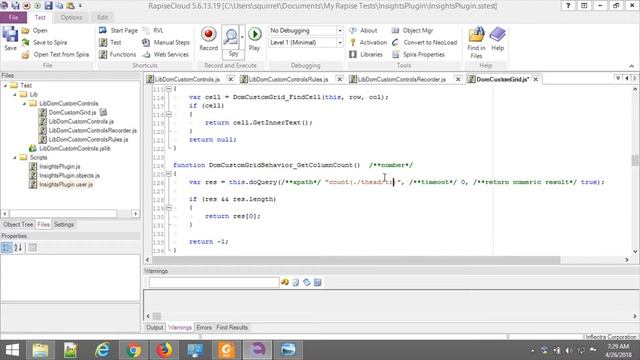
Task: Click the Warnings search input field
Action: (x=214, y=282)
